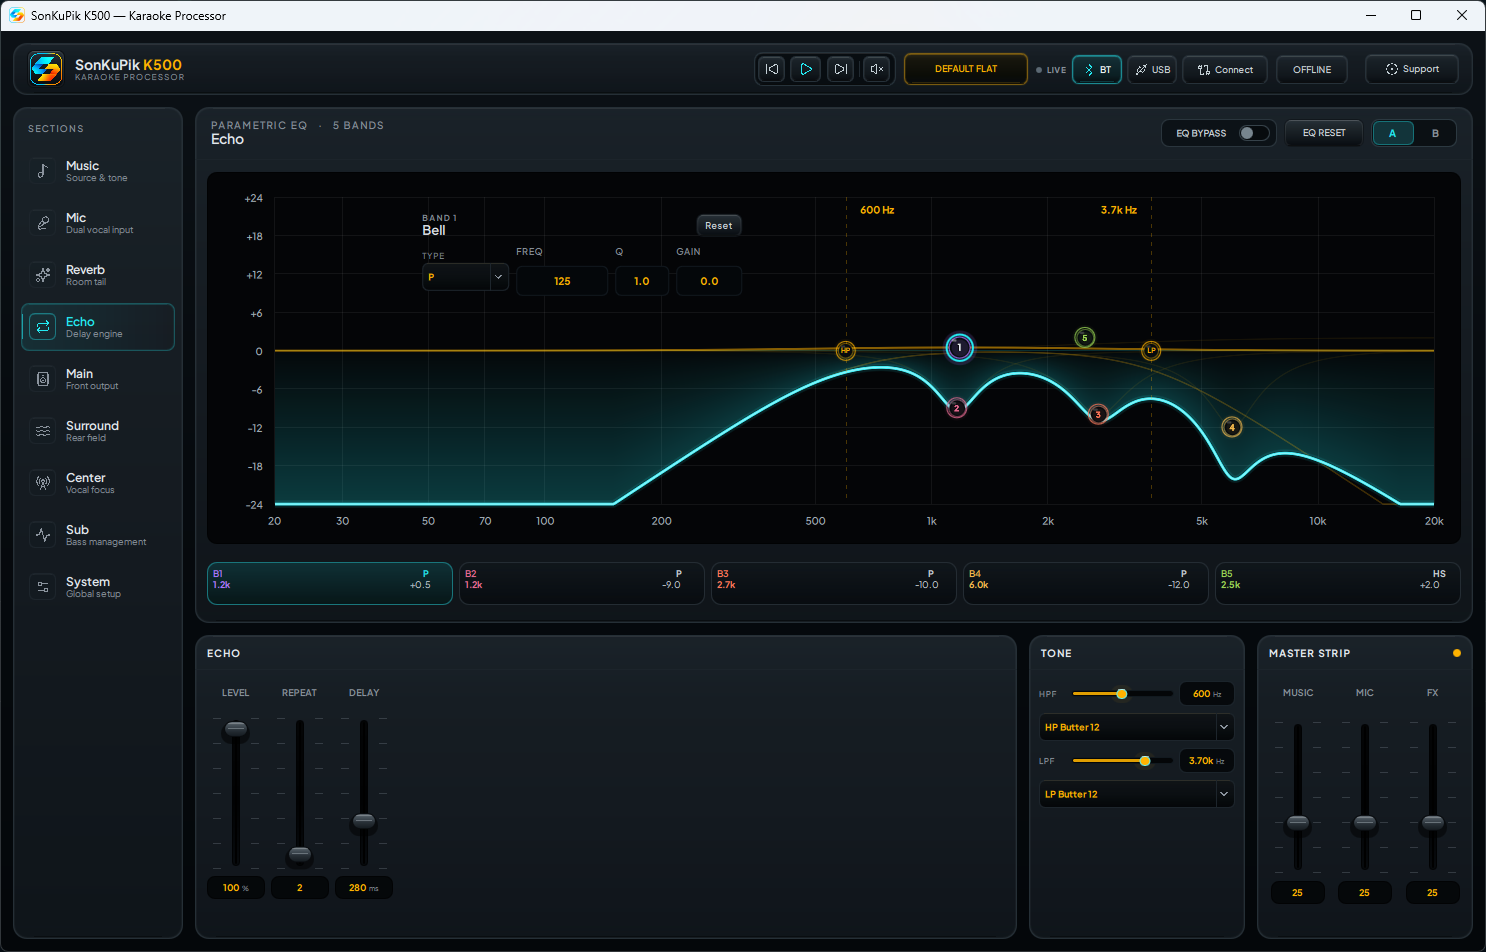
Task: Open the Music section
Action: pos(98,171)
